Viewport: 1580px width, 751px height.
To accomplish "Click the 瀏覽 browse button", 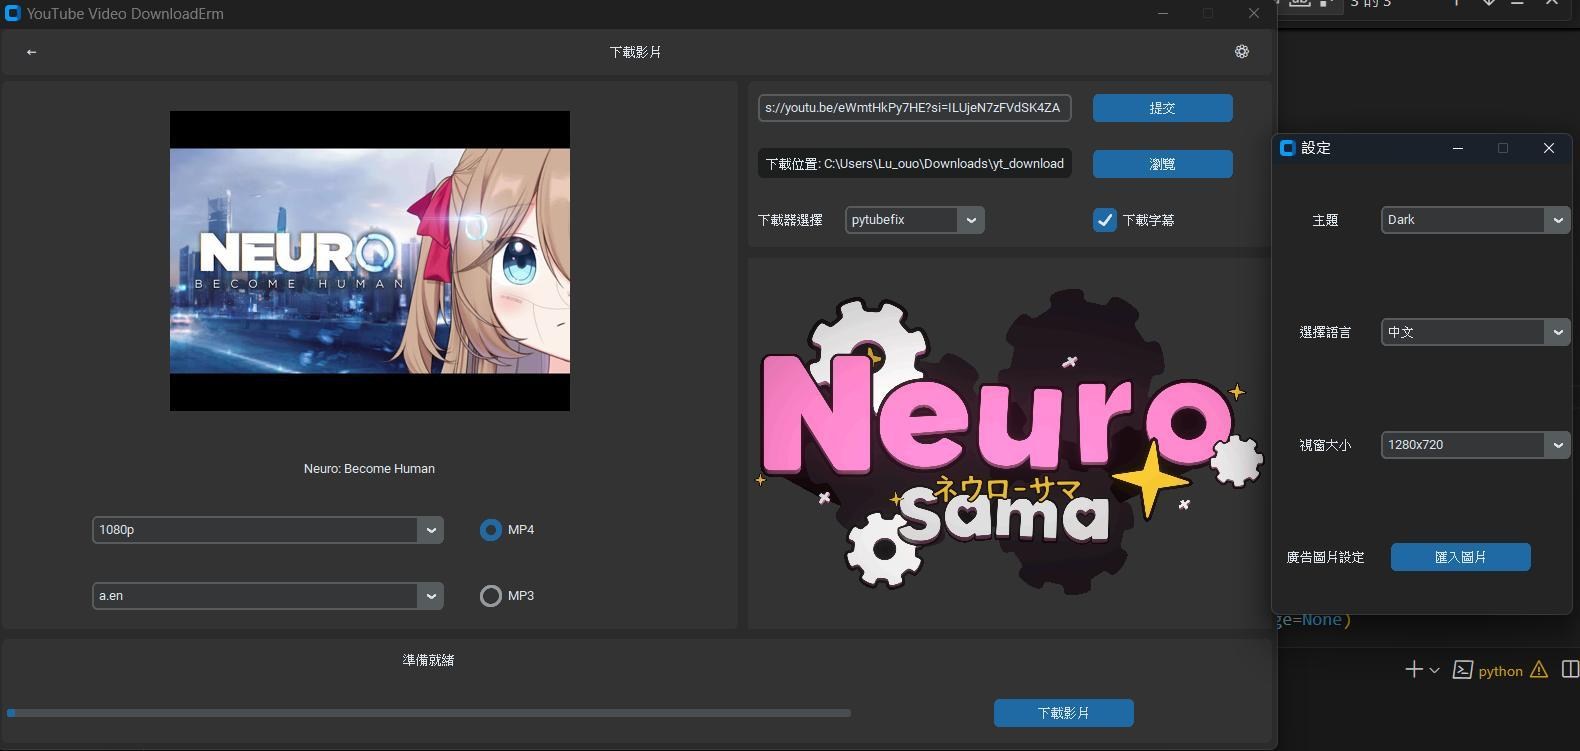I will click(x=1162, y=164).
